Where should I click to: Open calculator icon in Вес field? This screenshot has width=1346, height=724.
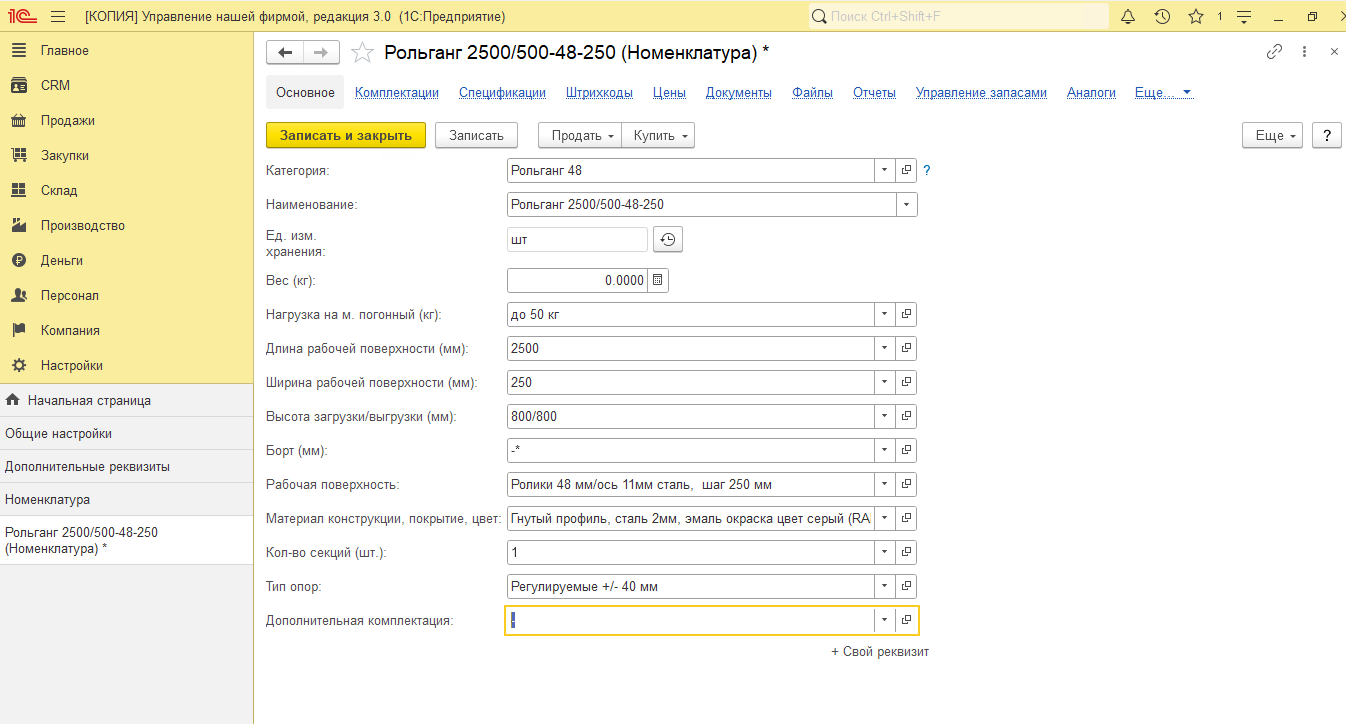[x=657, y=281]
